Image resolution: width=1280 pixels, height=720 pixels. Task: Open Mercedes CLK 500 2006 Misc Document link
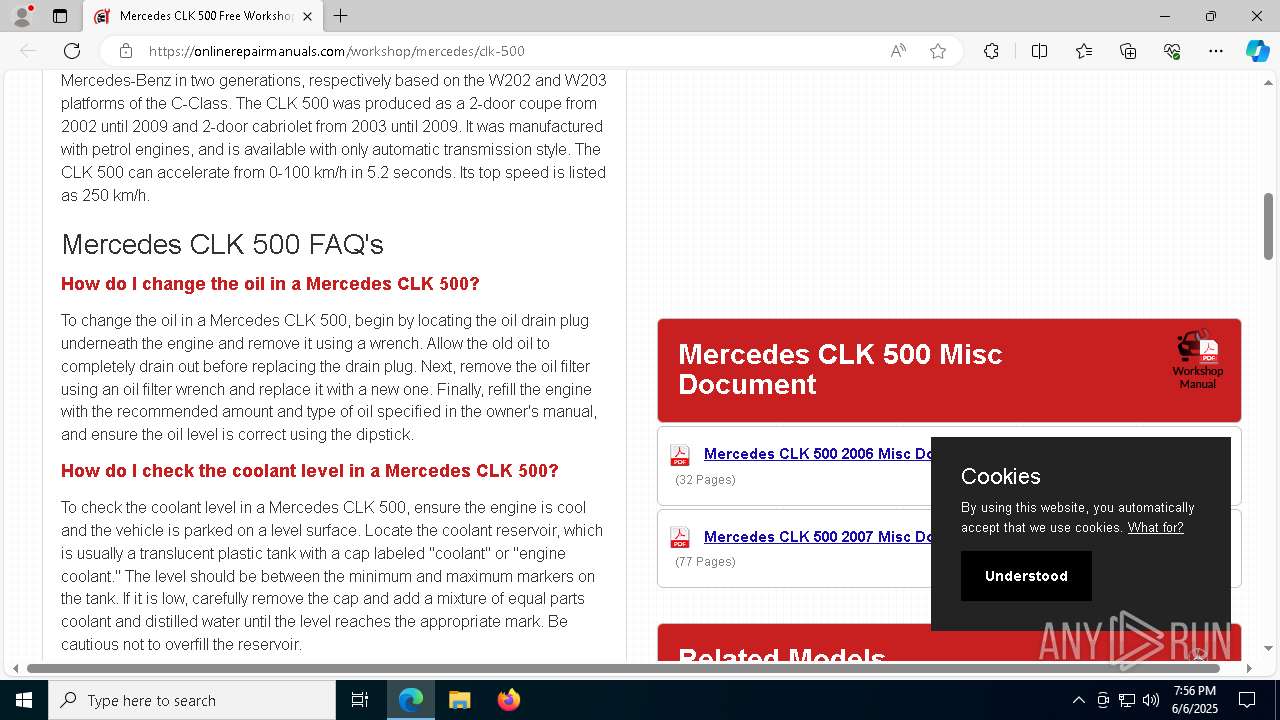(x=819, y=454)
